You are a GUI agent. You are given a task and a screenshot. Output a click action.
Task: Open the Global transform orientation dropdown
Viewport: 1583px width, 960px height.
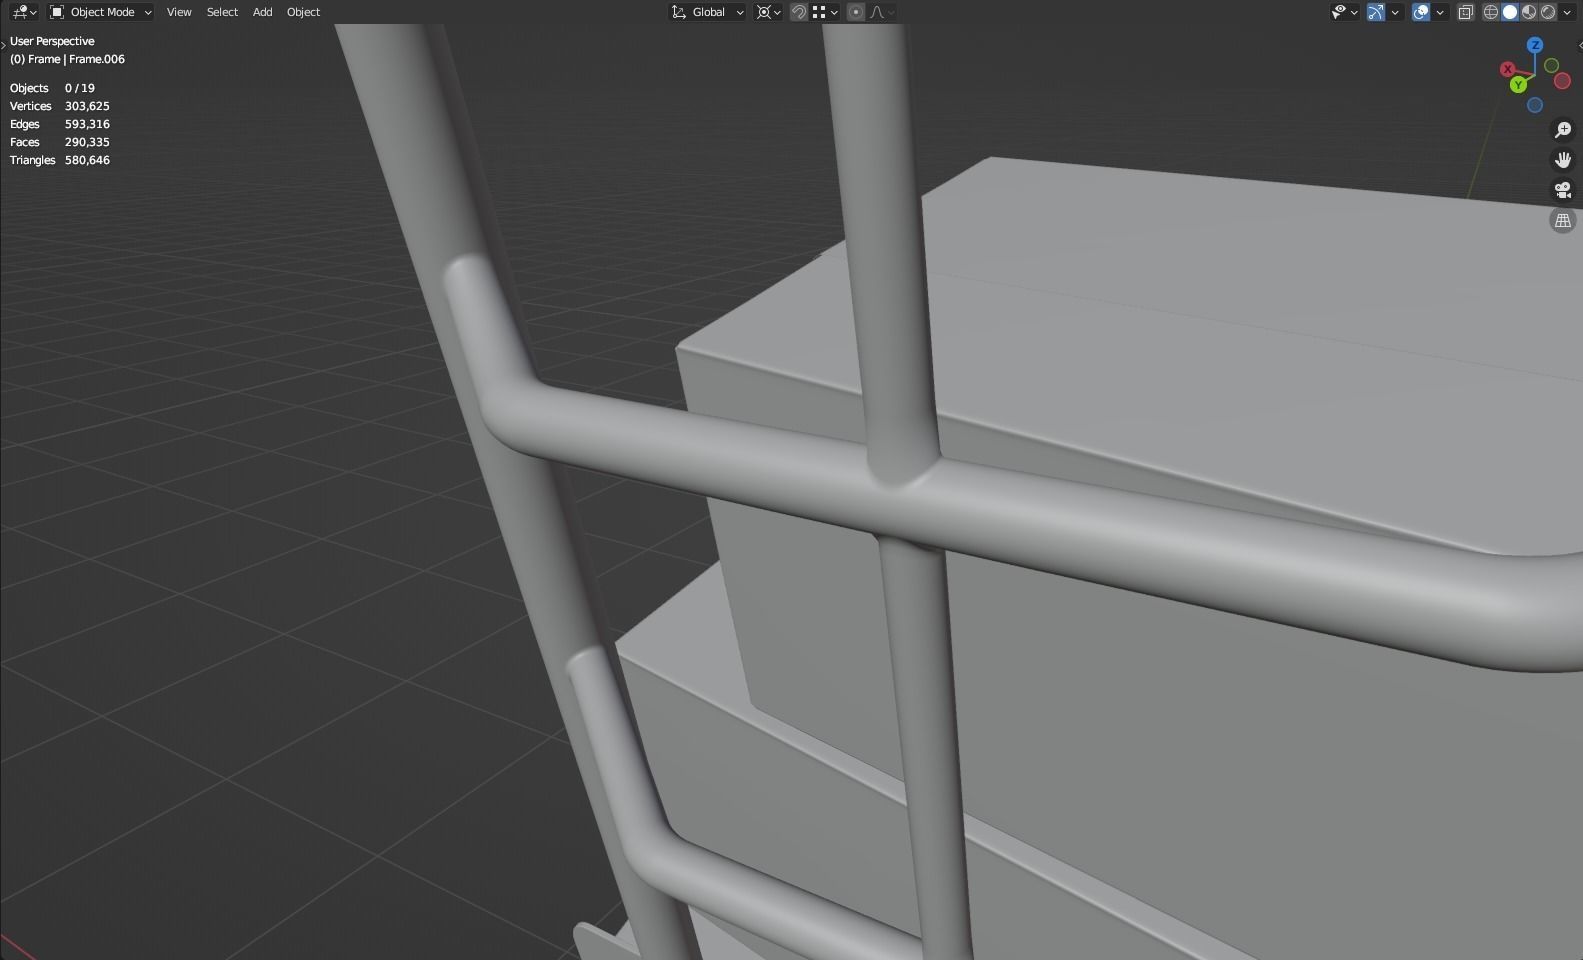(x=707, y=12)
